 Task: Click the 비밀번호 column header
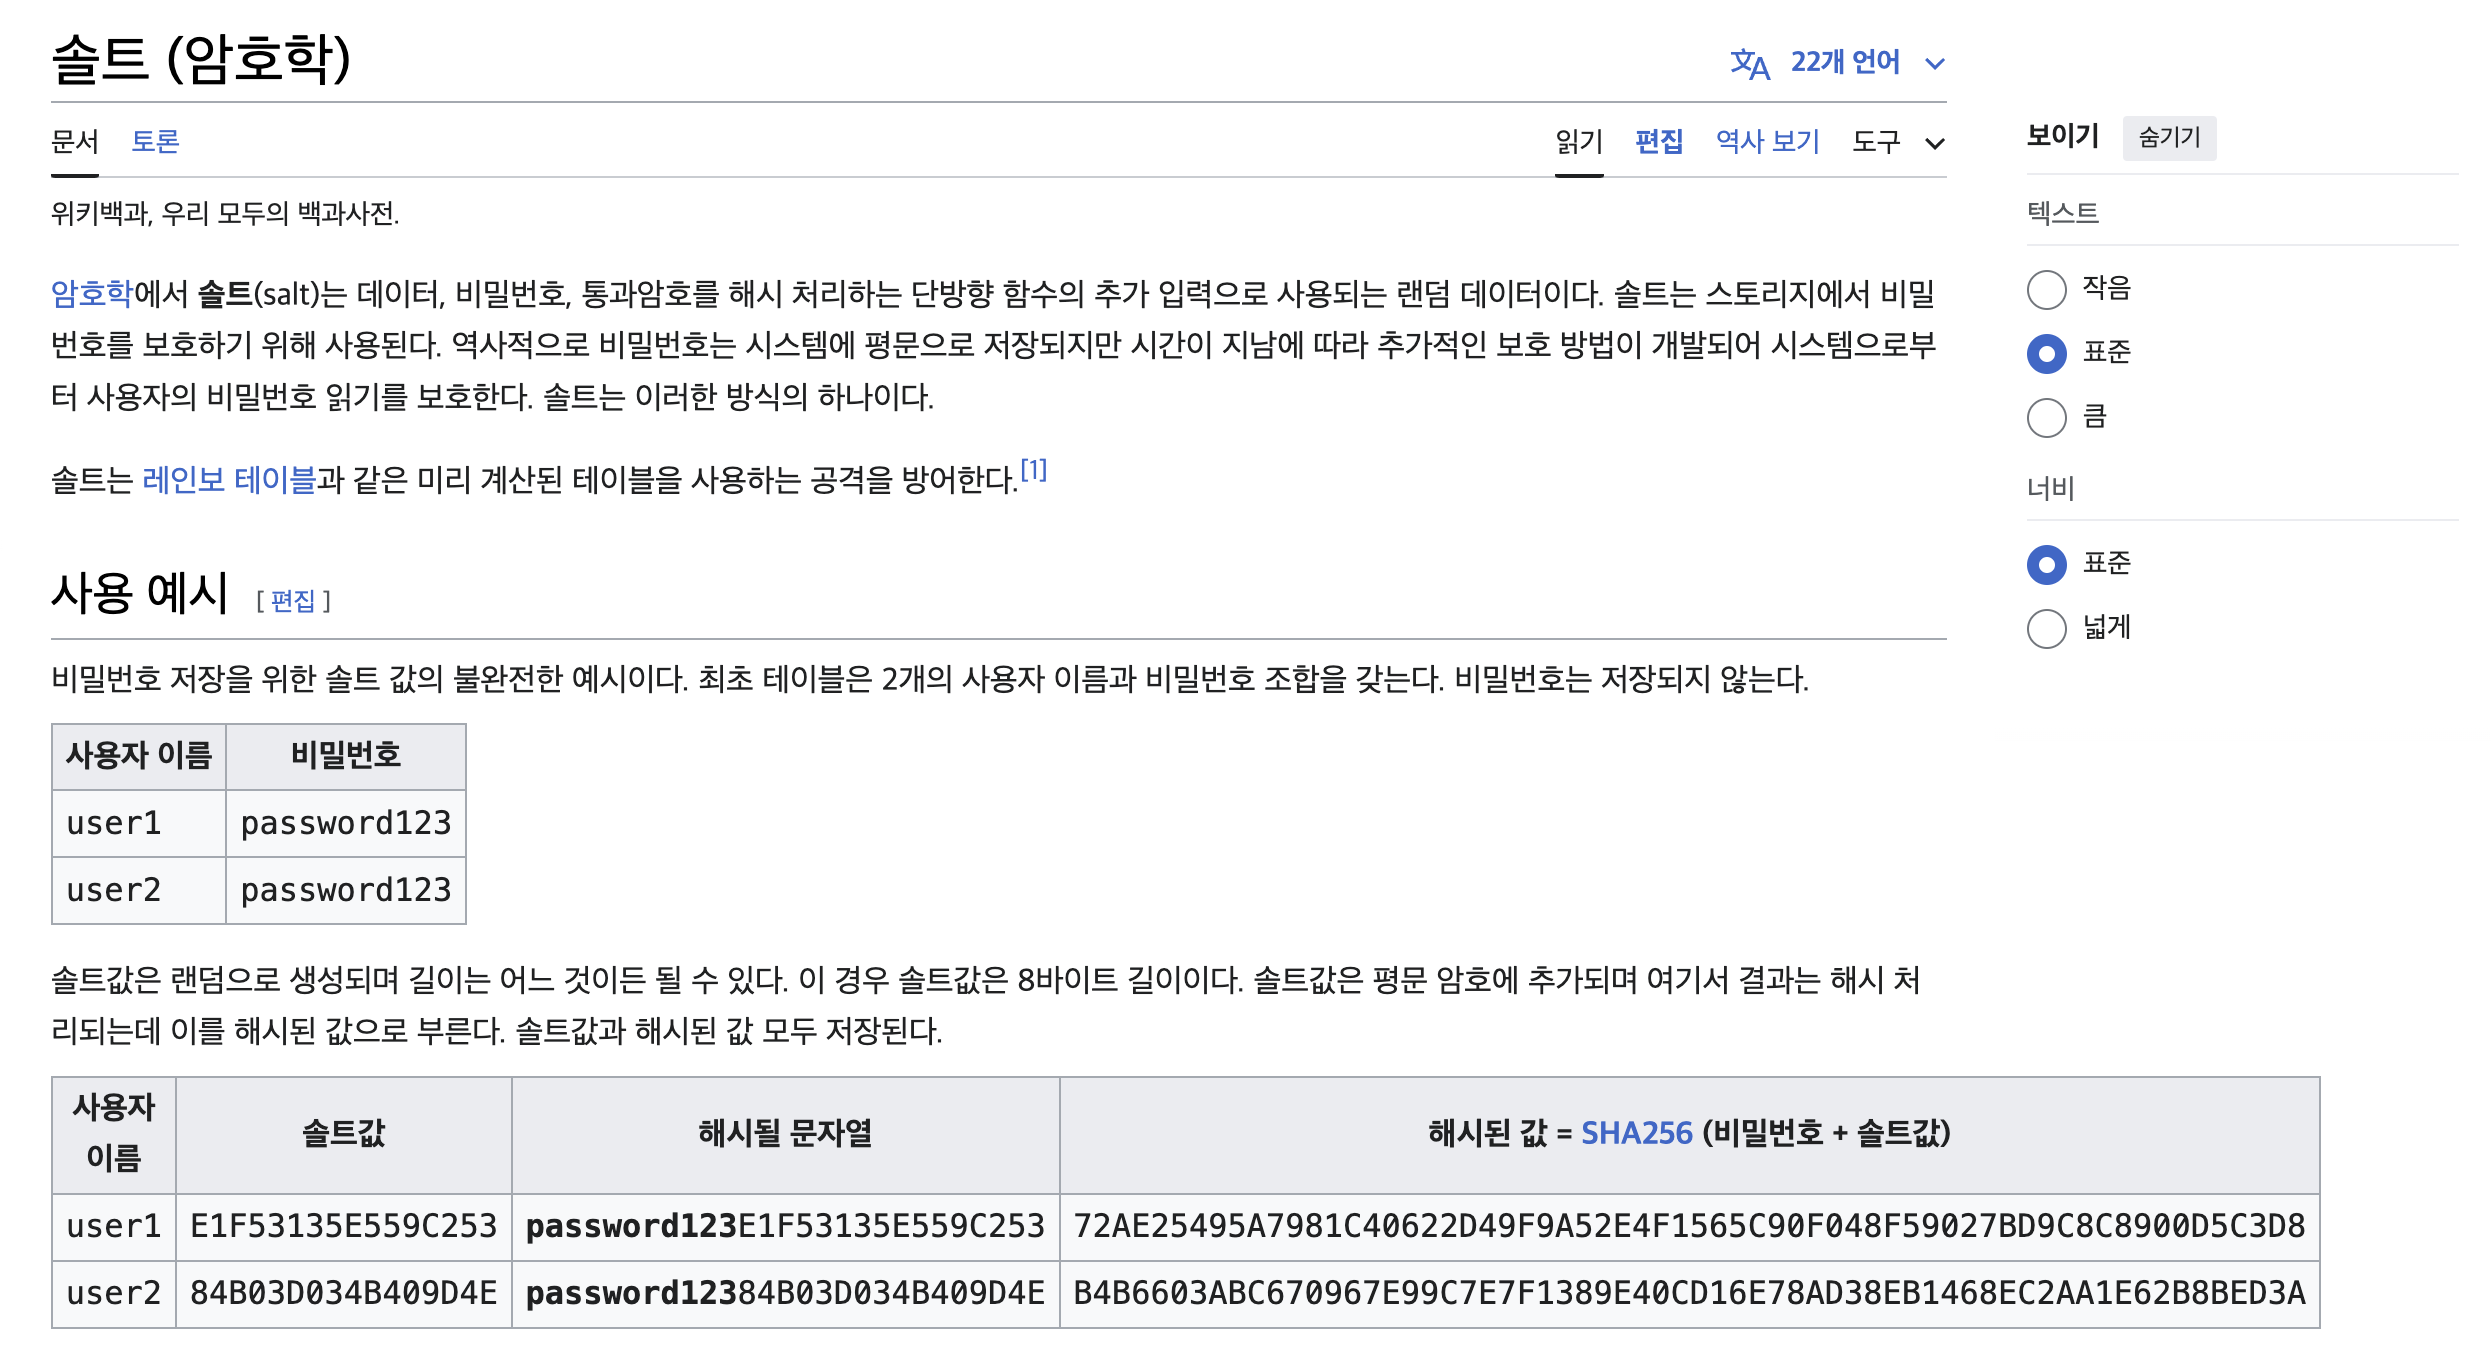click(346, 755)
